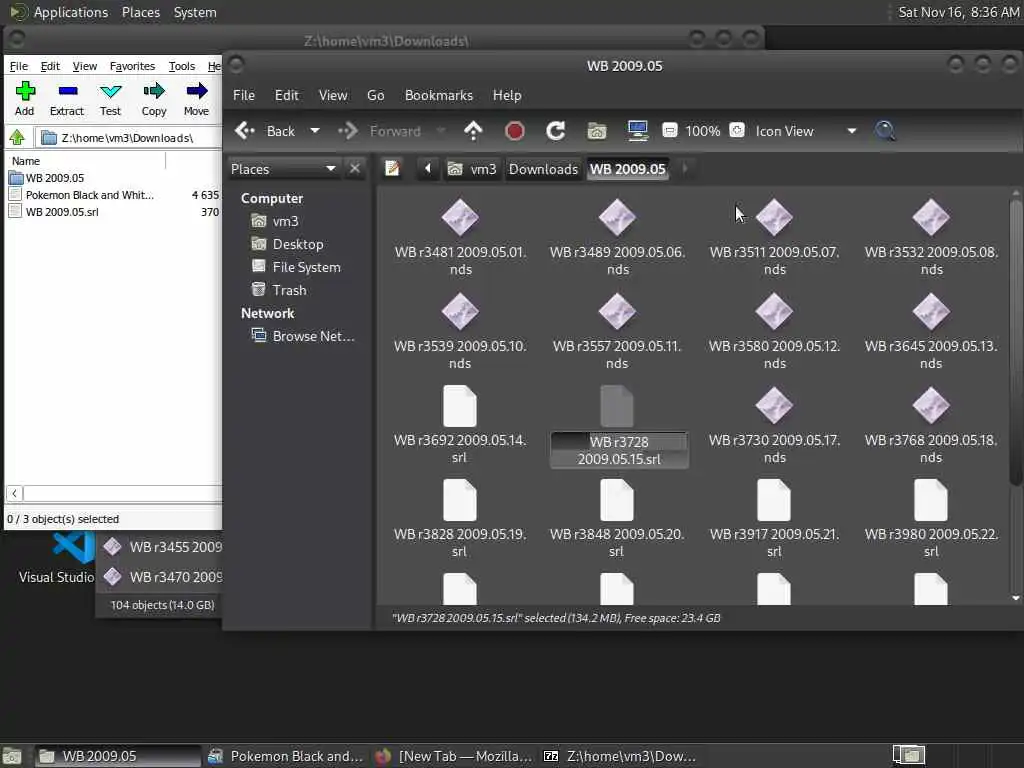Open Help menu in the file manager
The width and height of the screenshot is (1024, 768).
(507, 95)
